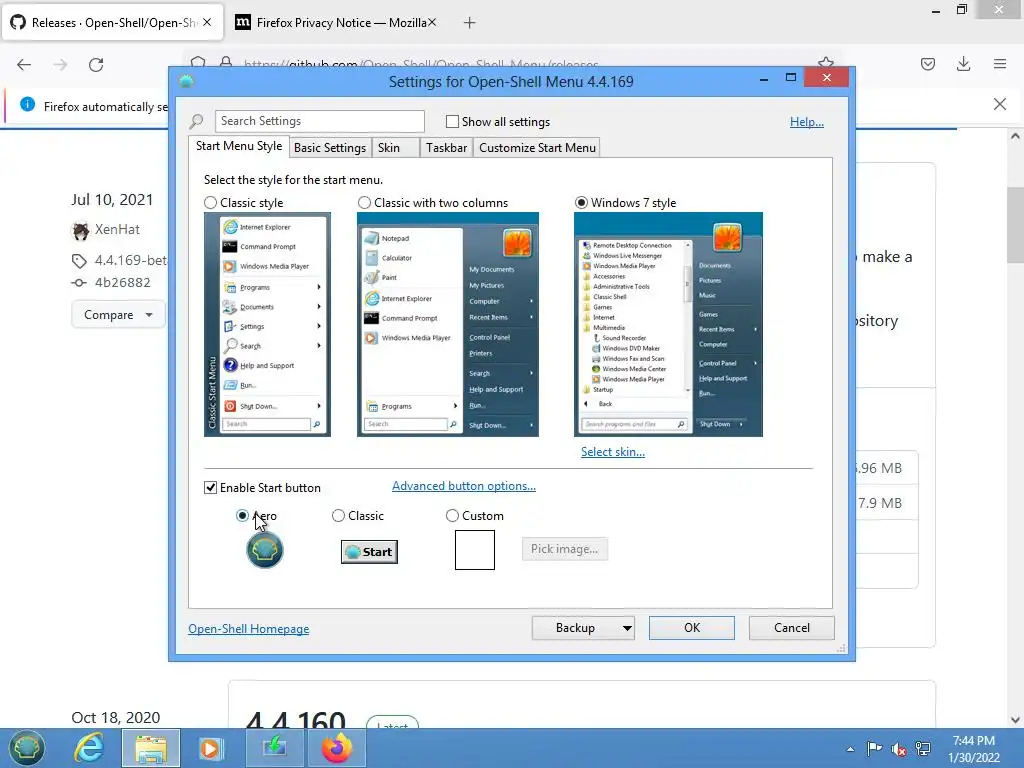
Task: Reload the Firefox page
Action: [96, 64]
